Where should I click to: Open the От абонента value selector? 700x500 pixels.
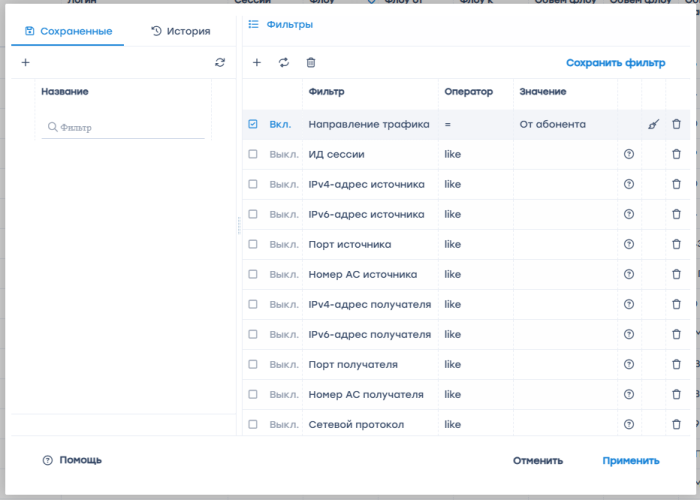coord(564,125)
